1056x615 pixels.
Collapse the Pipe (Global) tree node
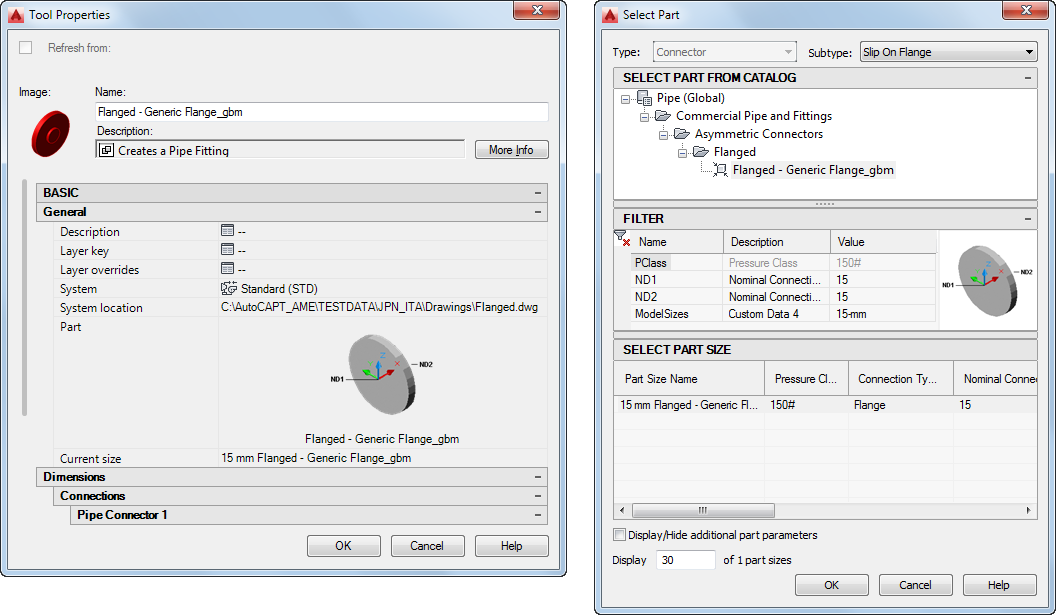626,99
